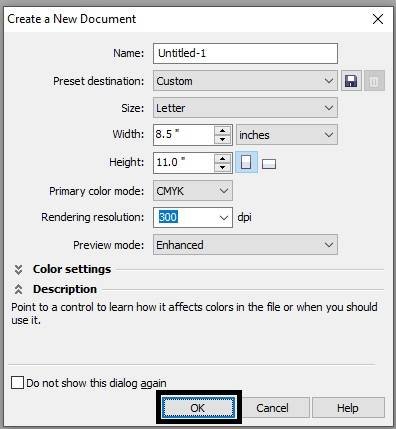Decrease Height using the down arrow
The image size is (396, 429).
click(223, 167)
